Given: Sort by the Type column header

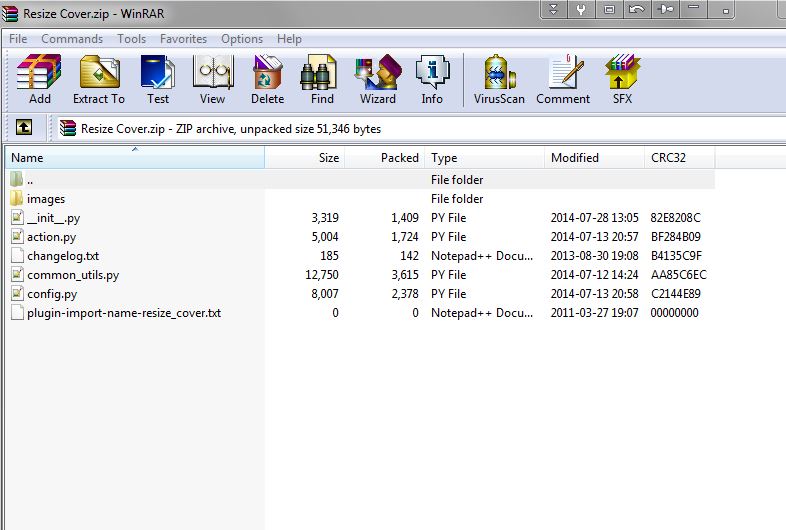Looking at the screenshot, I should pyautogui.click(x=484, y=157).
